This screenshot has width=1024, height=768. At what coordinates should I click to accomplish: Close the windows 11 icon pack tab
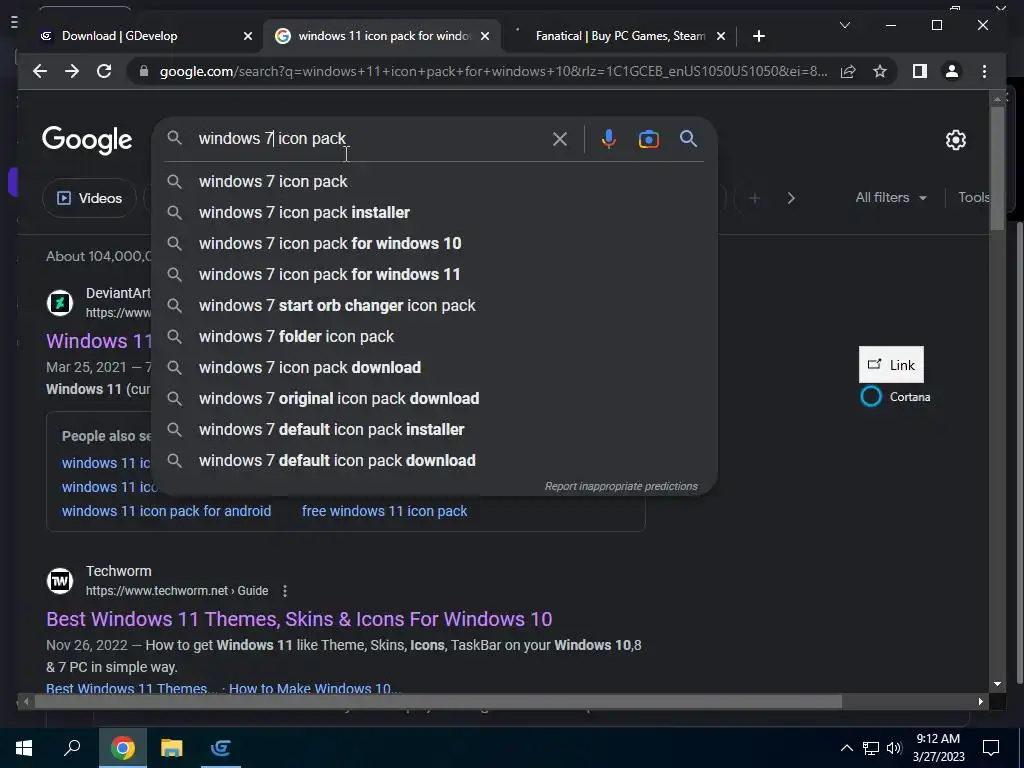(x=485, y=36)
